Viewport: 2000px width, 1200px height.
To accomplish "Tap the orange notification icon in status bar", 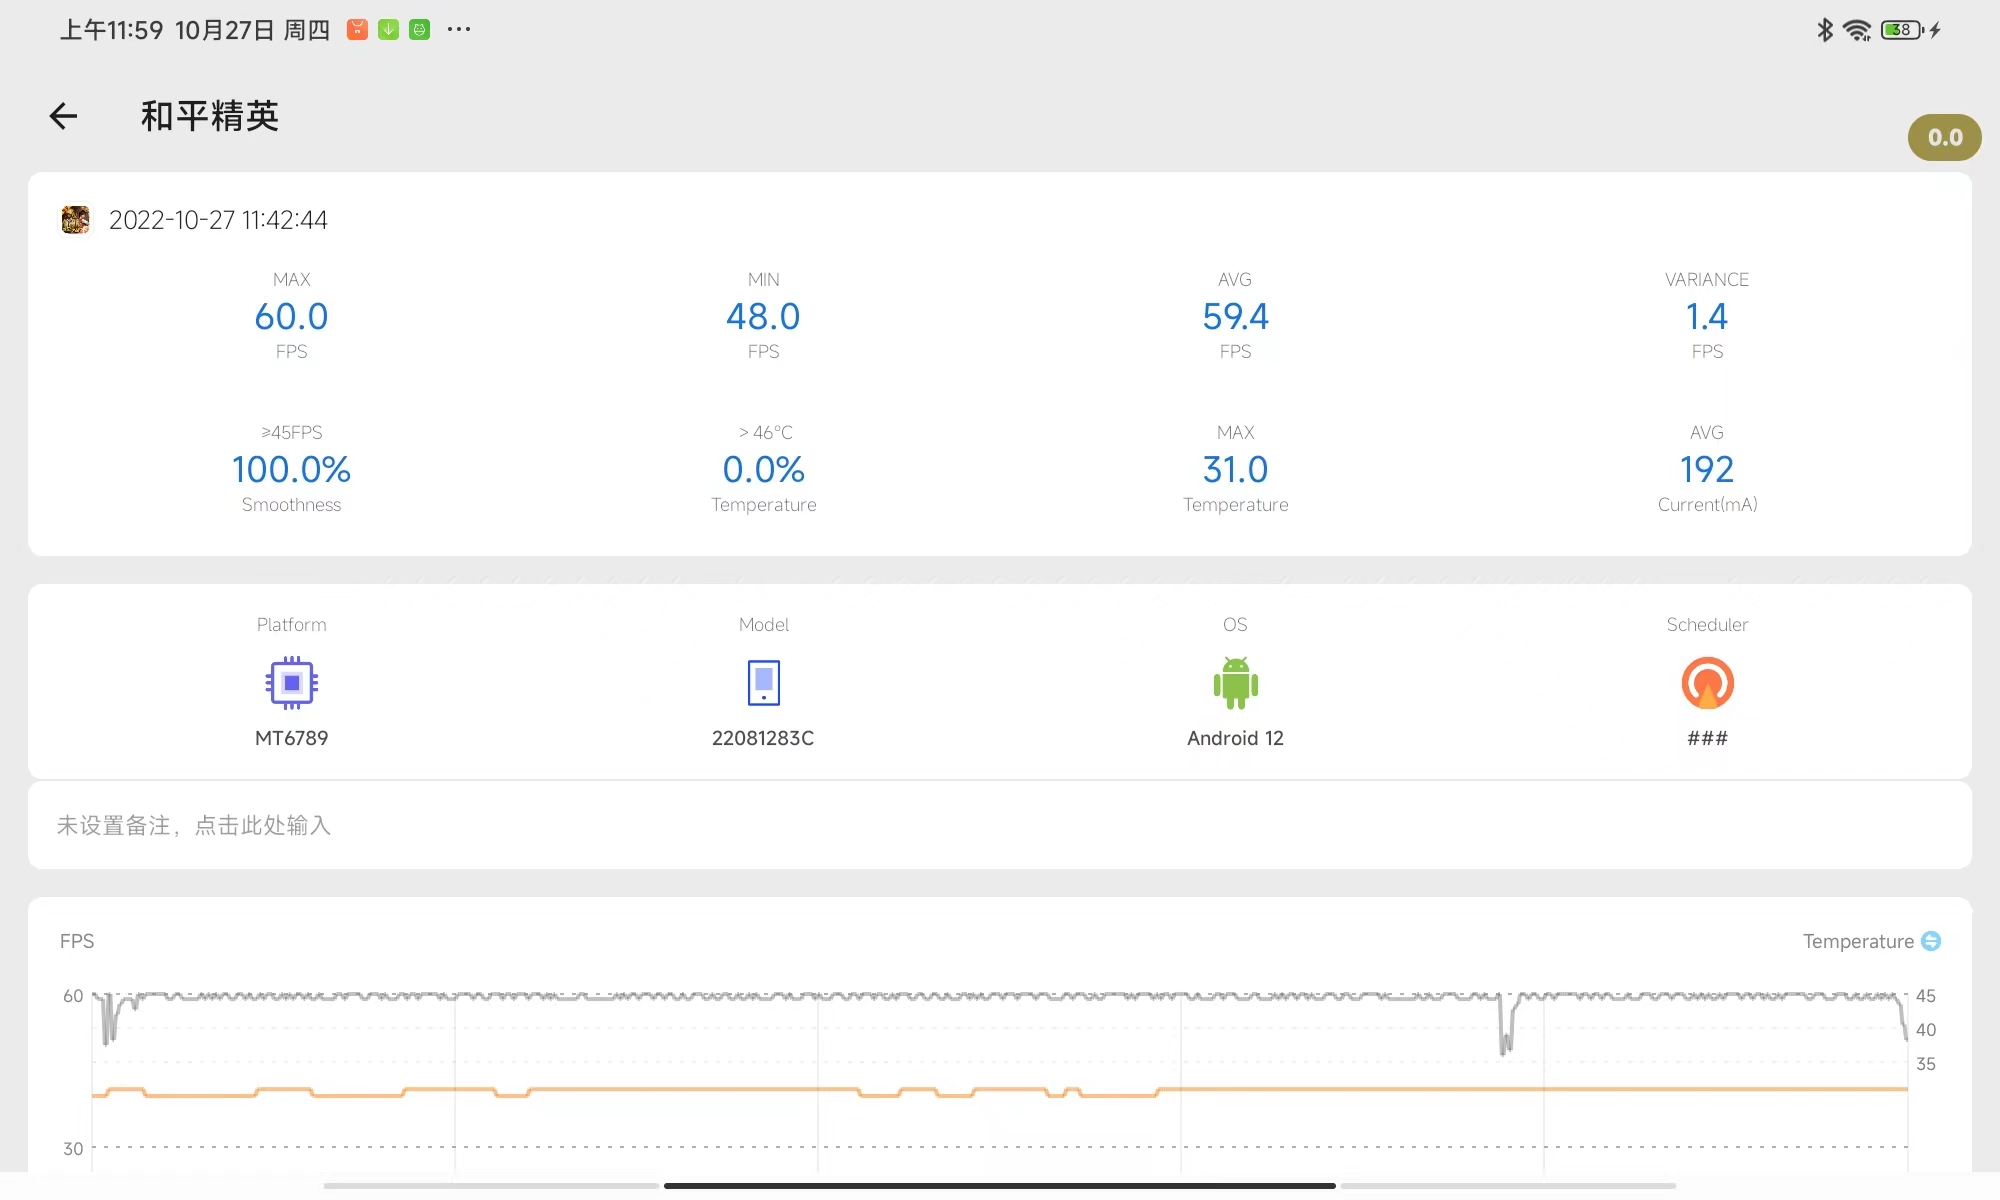I will point(357,30).
